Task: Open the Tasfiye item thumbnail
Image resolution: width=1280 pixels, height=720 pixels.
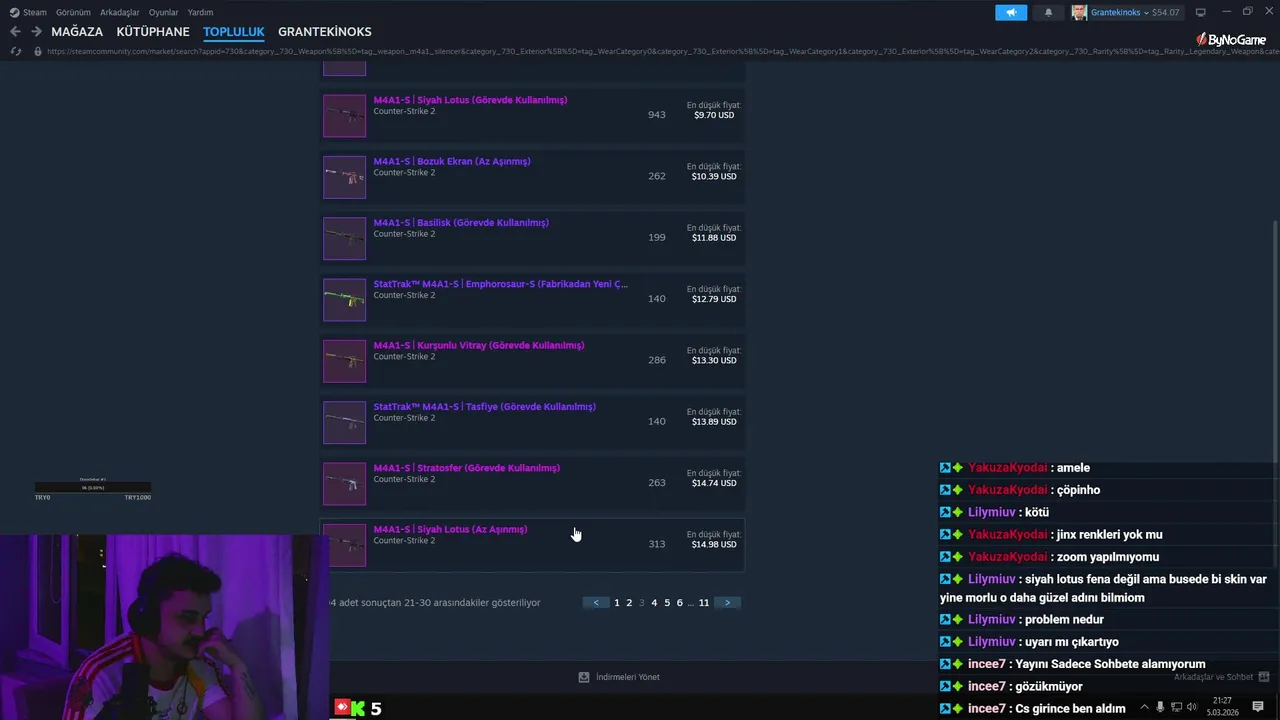Action: pyautogui.click(x=344, y=423)
